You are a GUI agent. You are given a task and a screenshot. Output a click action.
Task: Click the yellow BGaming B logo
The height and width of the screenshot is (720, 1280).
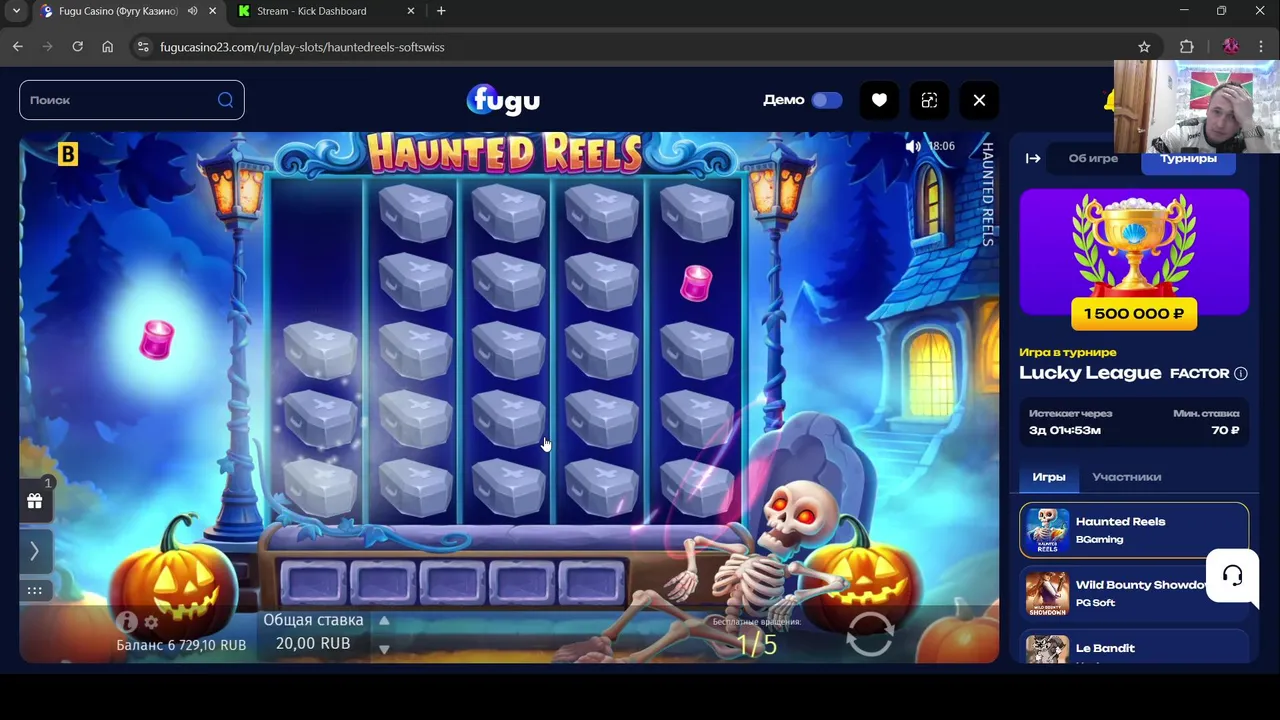(x=67, y=154)
